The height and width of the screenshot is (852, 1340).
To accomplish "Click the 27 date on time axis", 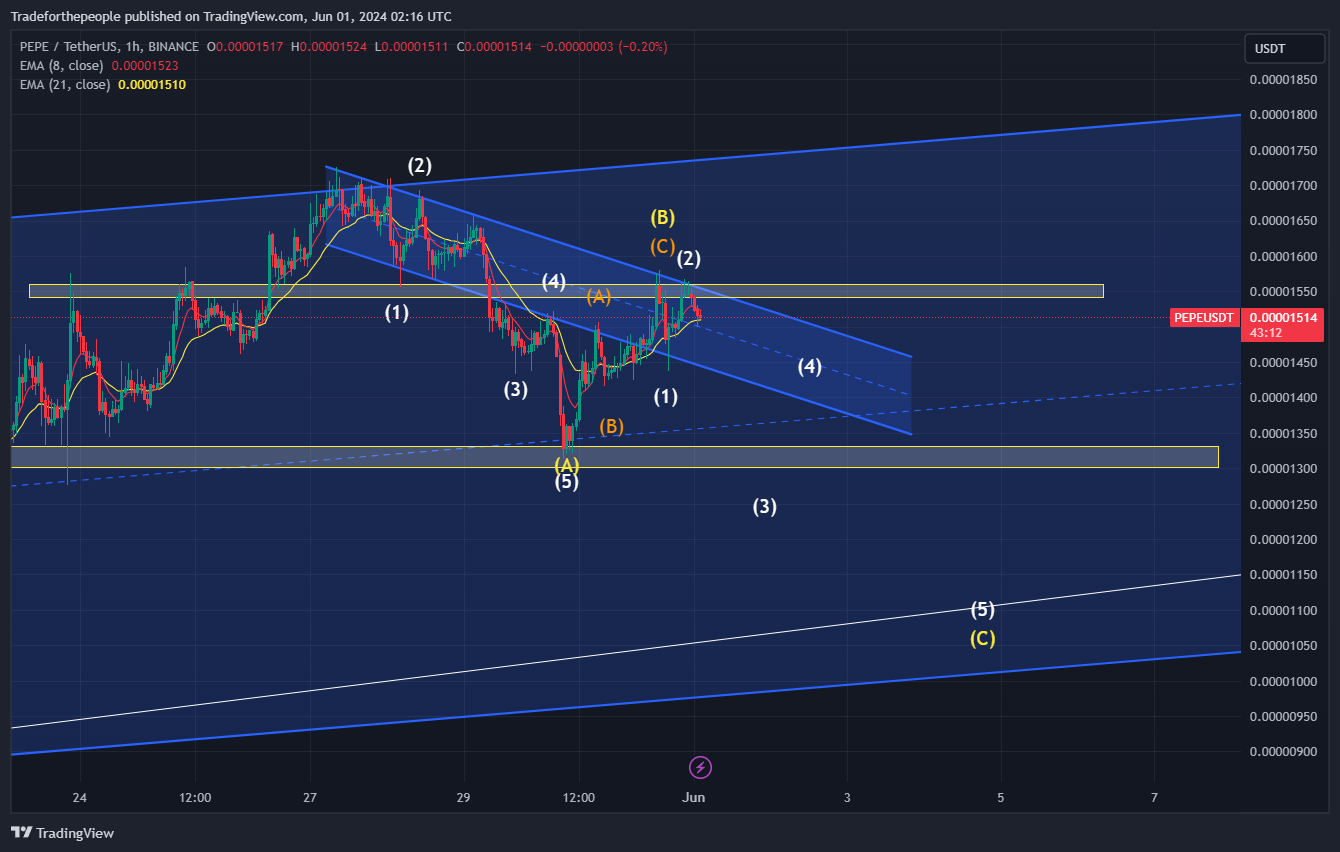I will point(310,798).
